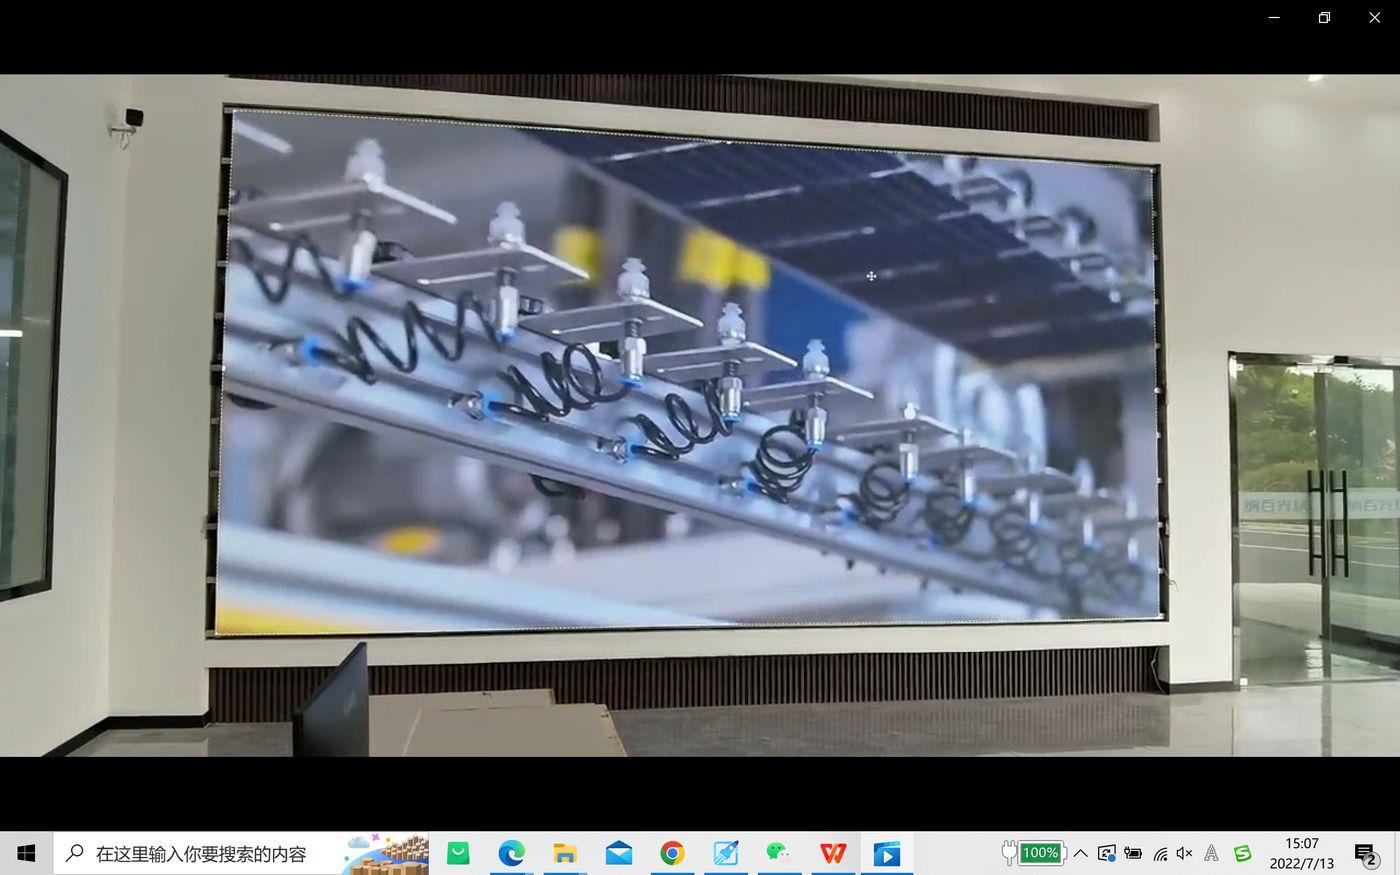
Task: Restore down the video player window
Action: [x=1324, y=17]
